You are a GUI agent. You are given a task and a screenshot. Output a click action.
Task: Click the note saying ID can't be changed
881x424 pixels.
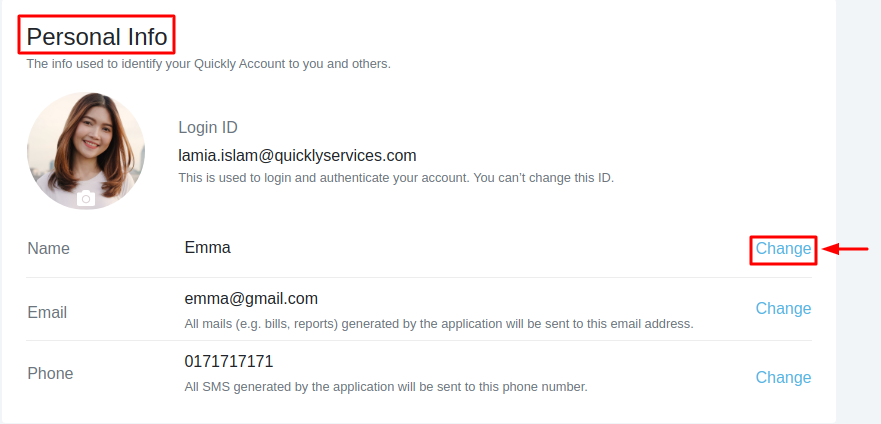pyautogui.click(x=395, y=178)
